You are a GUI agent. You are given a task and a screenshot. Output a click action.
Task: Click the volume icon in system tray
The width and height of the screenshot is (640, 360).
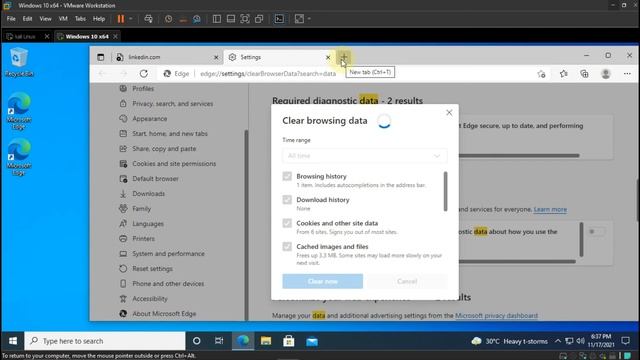pos(580,341)
